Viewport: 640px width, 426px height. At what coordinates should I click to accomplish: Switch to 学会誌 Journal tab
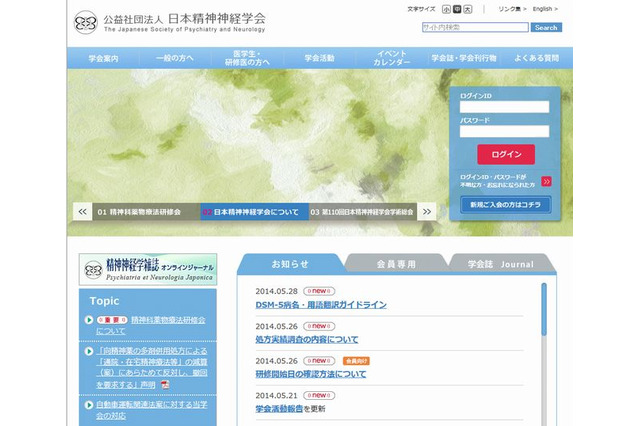[x=501, y=264]
